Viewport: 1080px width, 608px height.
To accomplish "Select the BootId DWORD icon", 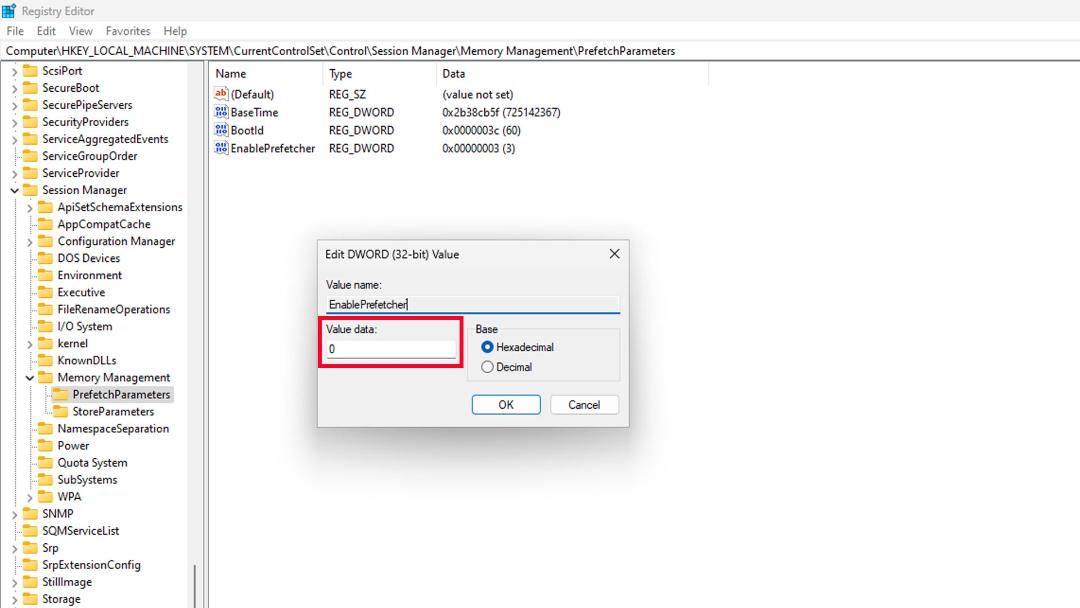I will (x=221, y=130).
